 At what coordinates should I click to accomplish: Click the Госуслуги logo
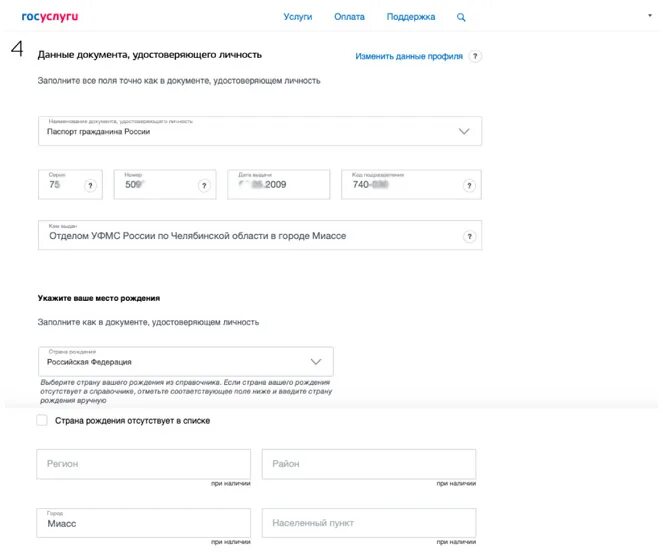click(x=50, y=17)
